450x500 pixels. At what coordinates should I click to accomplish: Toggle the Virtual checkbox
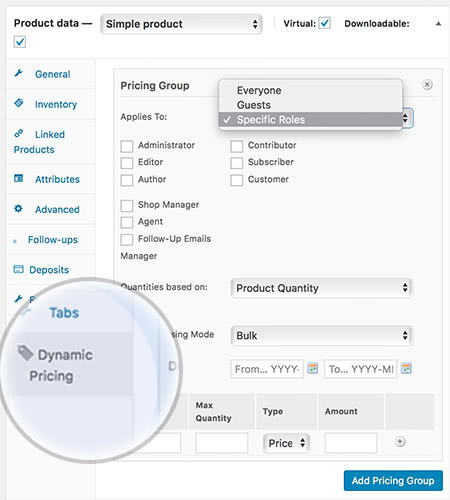[x=324, y=23]
